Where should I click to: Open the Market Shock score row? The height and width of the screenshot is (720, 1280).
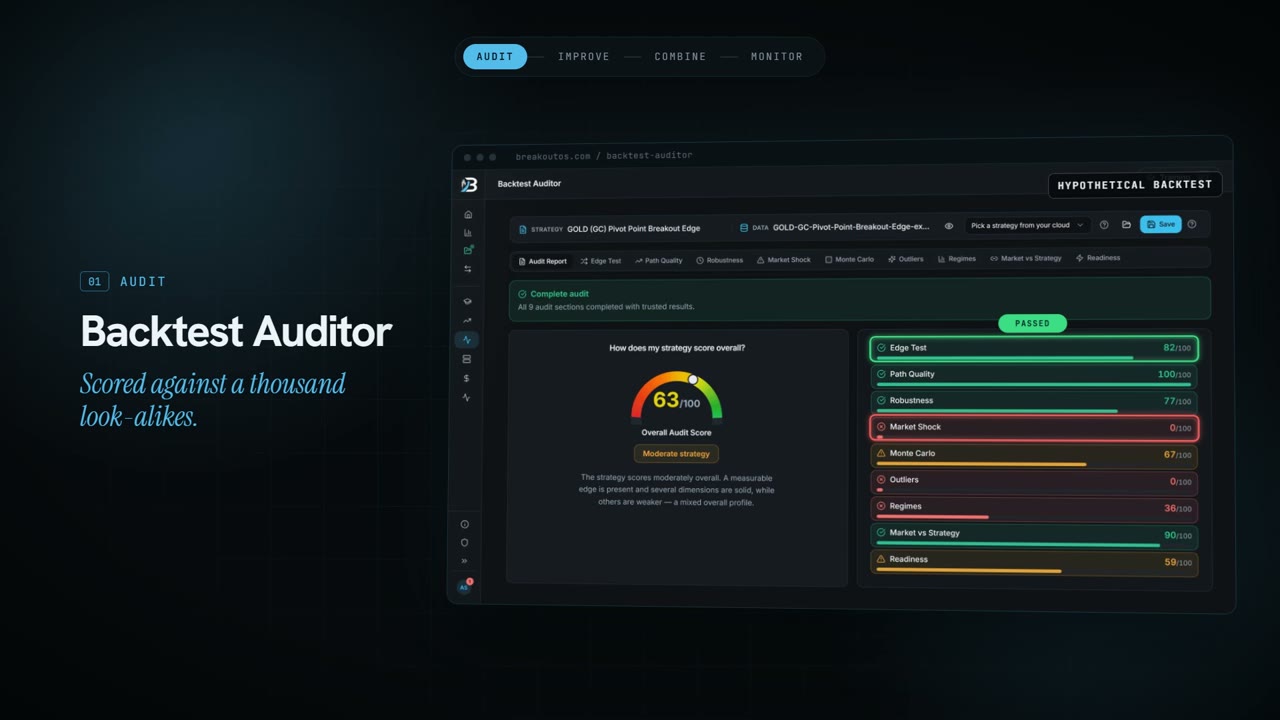(1034, 428)
